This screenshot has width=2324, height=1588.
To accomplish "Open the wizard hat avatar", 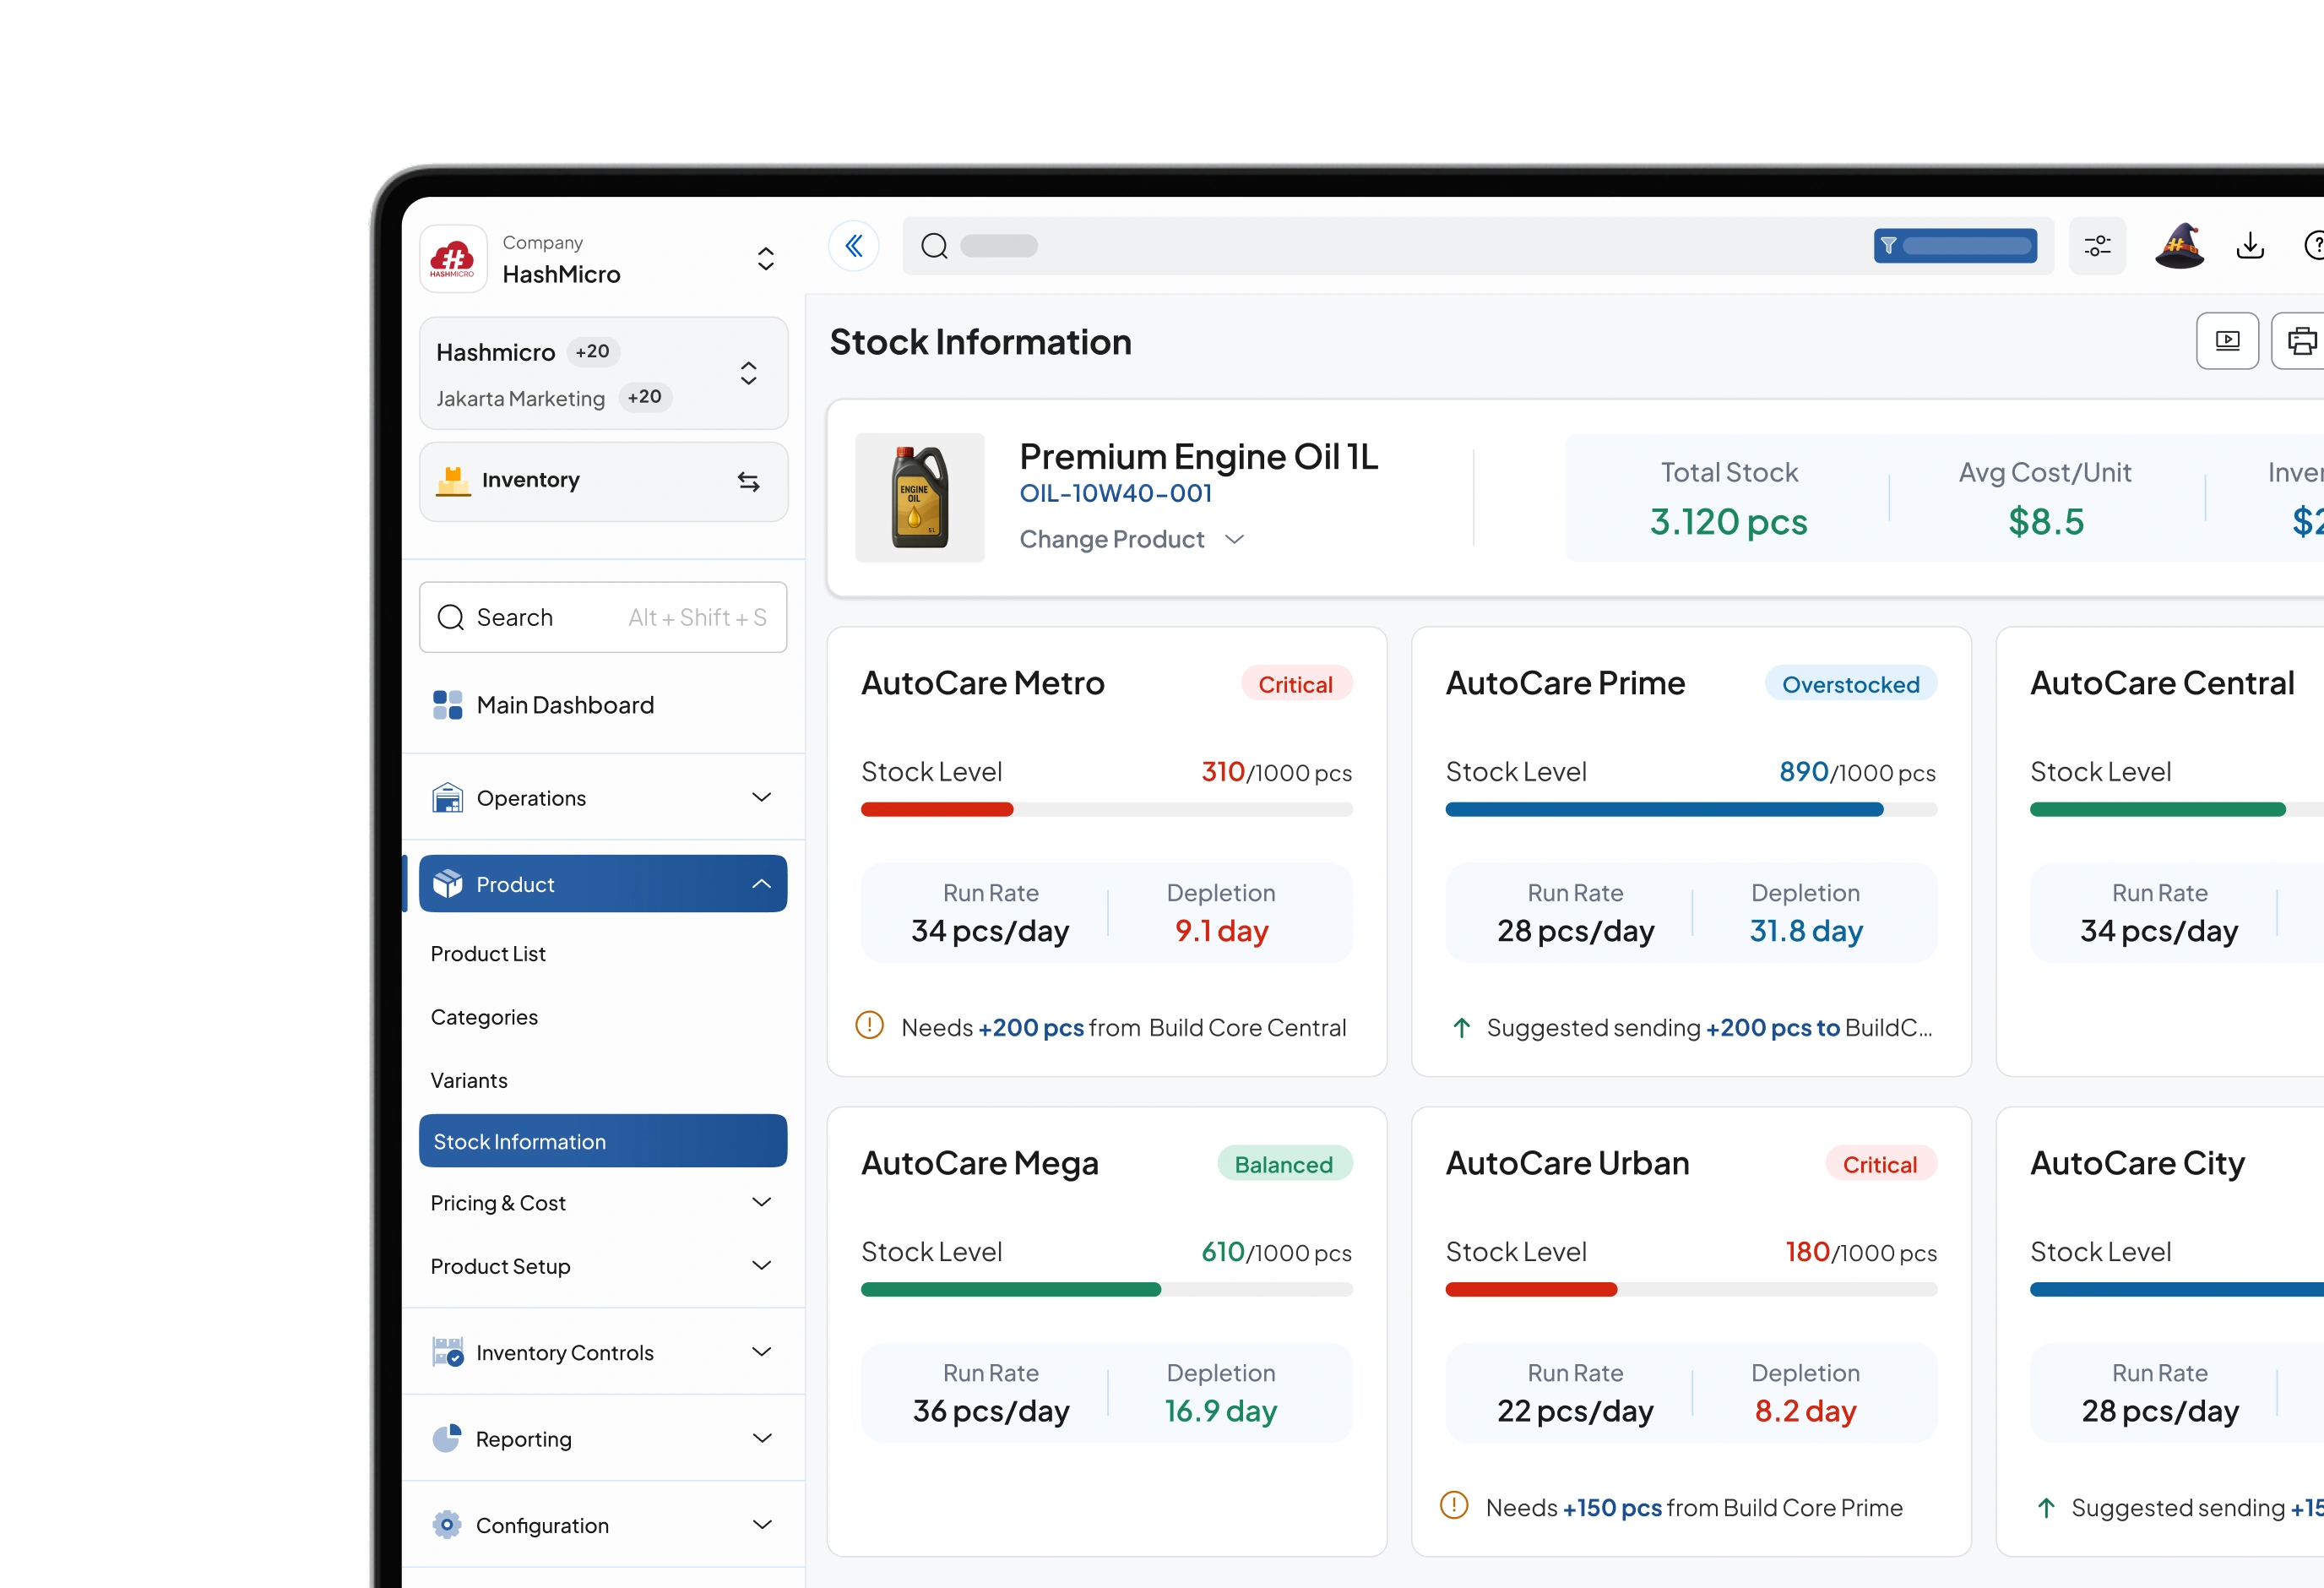I will pos(2180,246).
